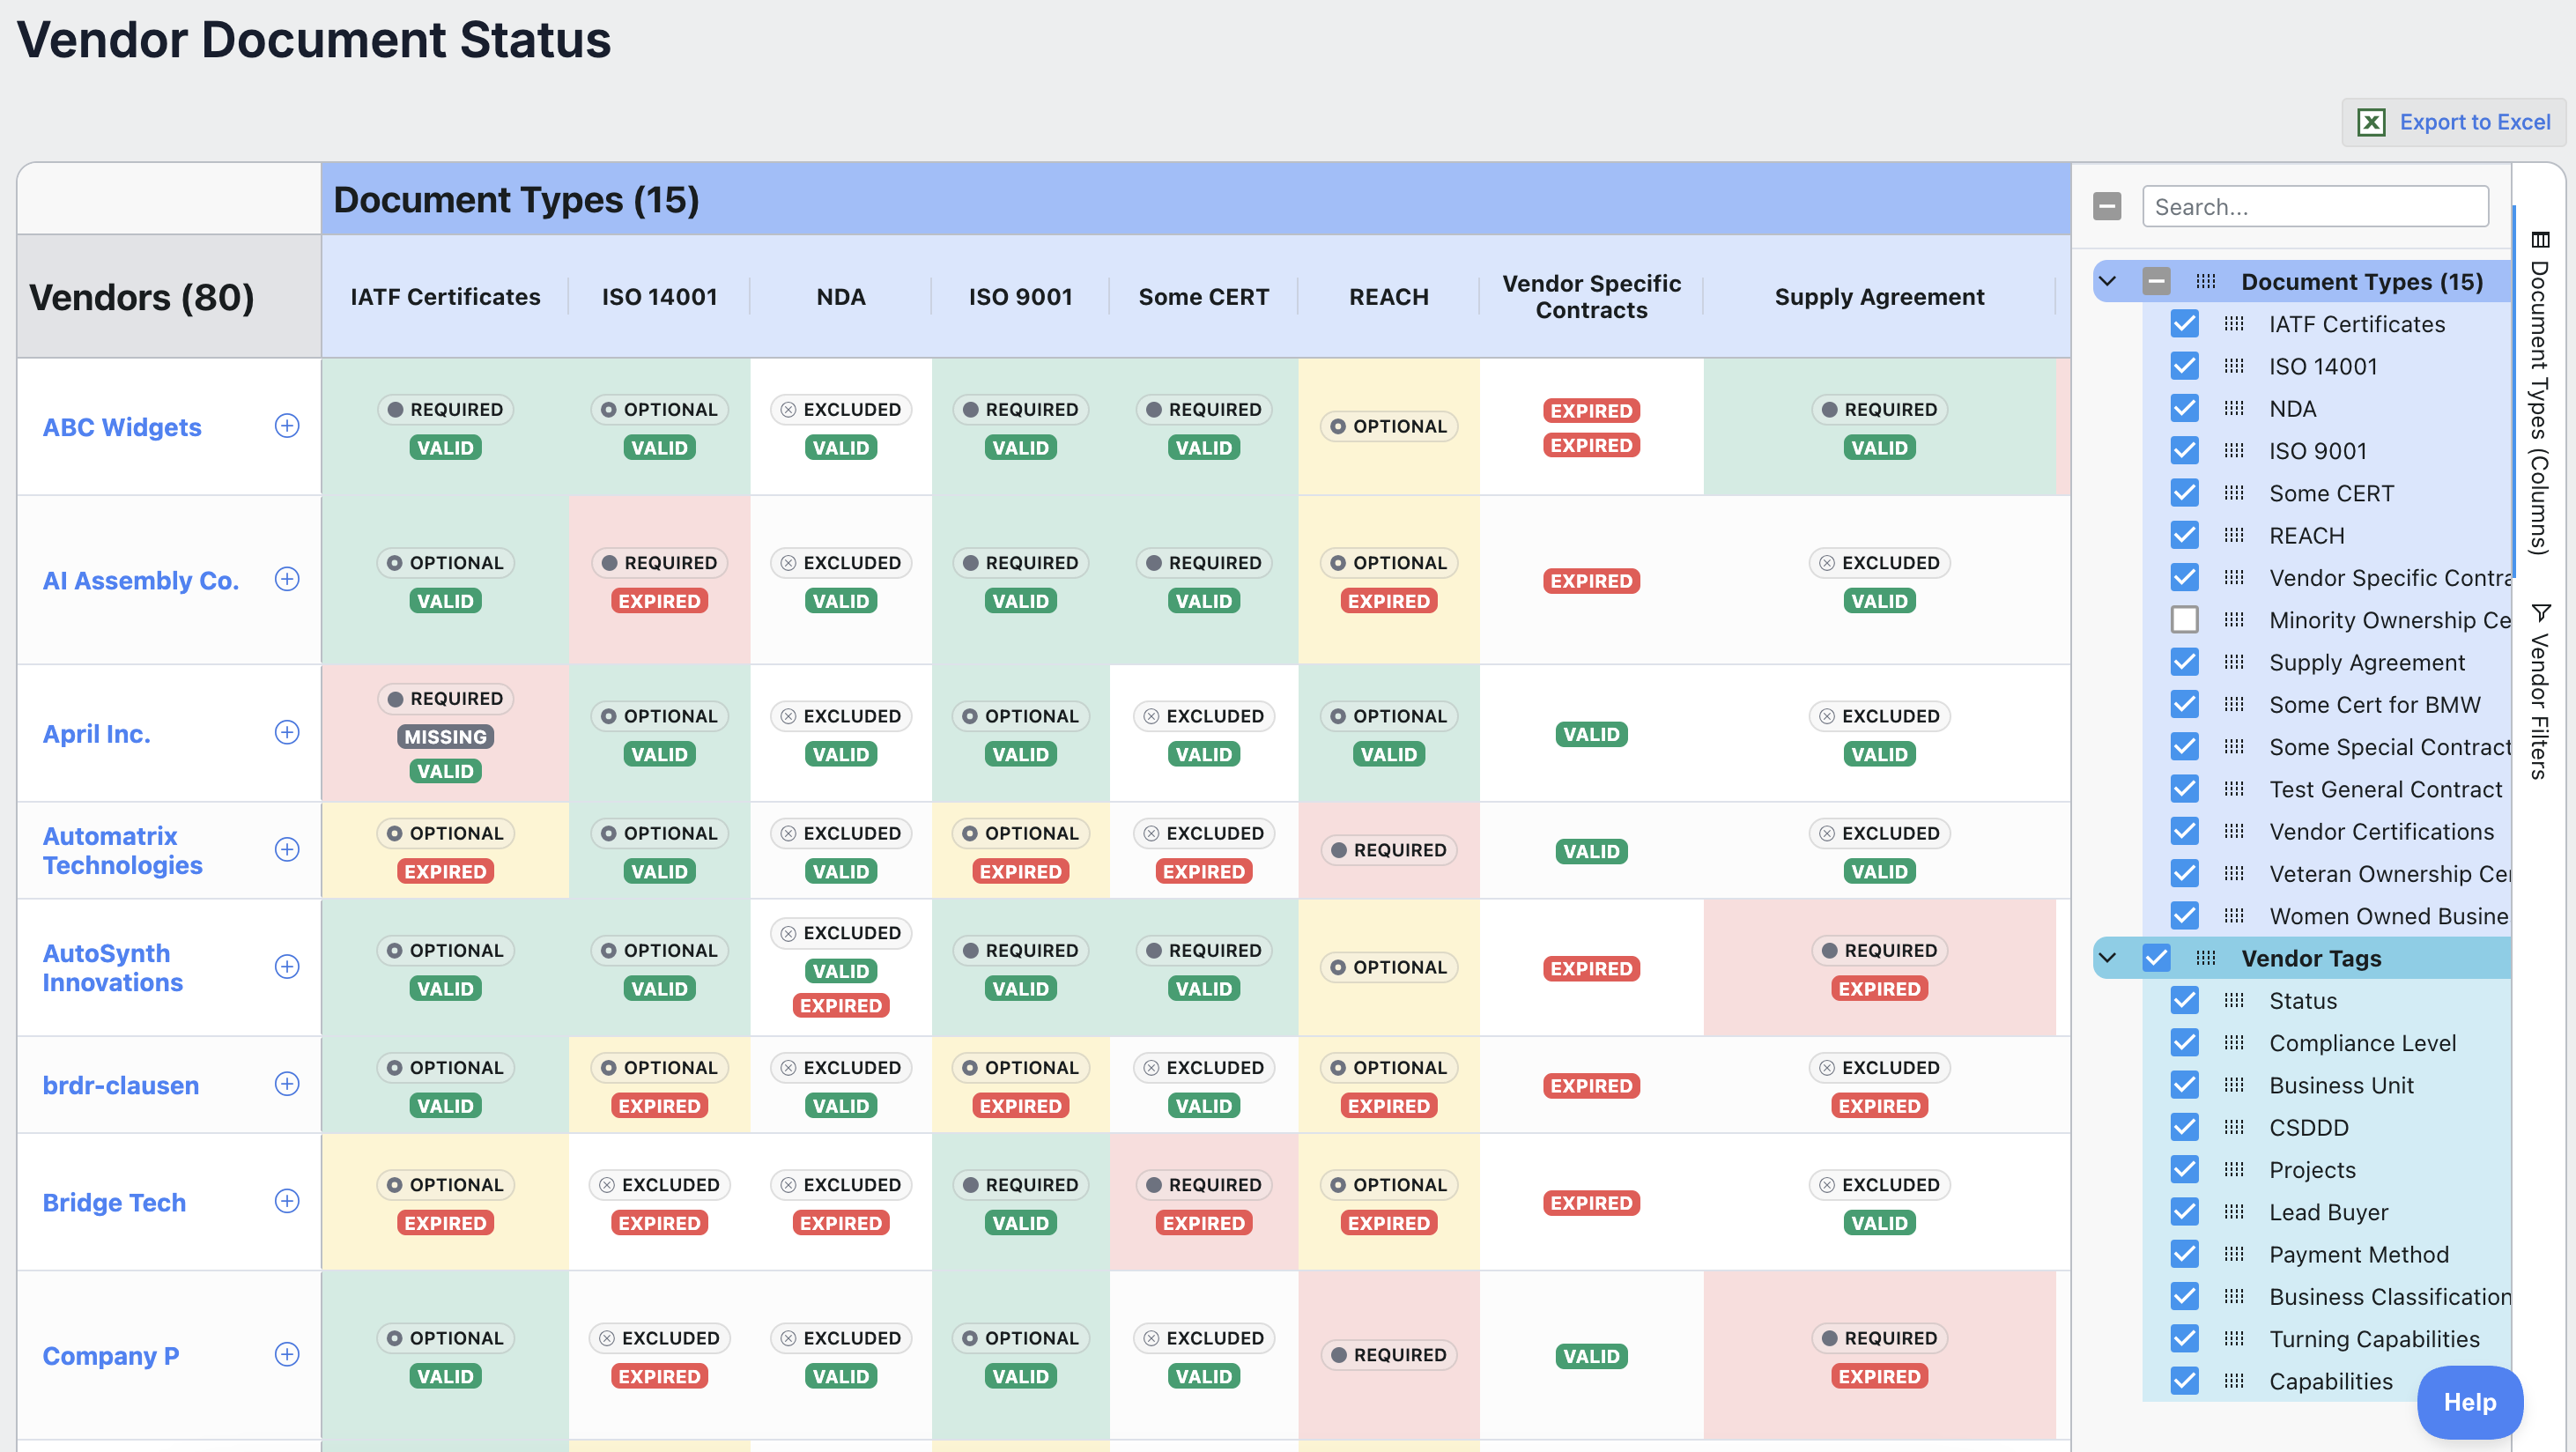Collapse the Document Types (15) tree group

2107,281
